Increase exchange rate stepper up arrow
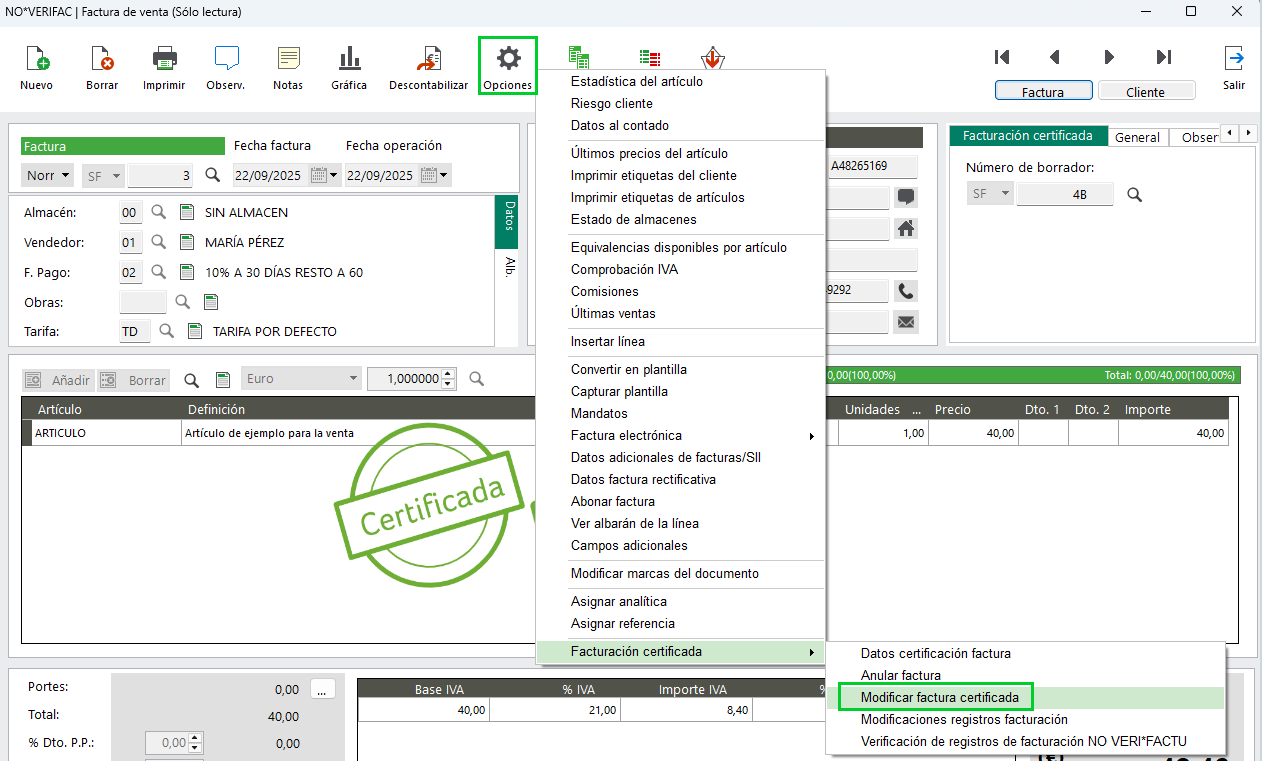This screenshot has height=761, width=1262. pyautogui.click(x=448, y=374)
